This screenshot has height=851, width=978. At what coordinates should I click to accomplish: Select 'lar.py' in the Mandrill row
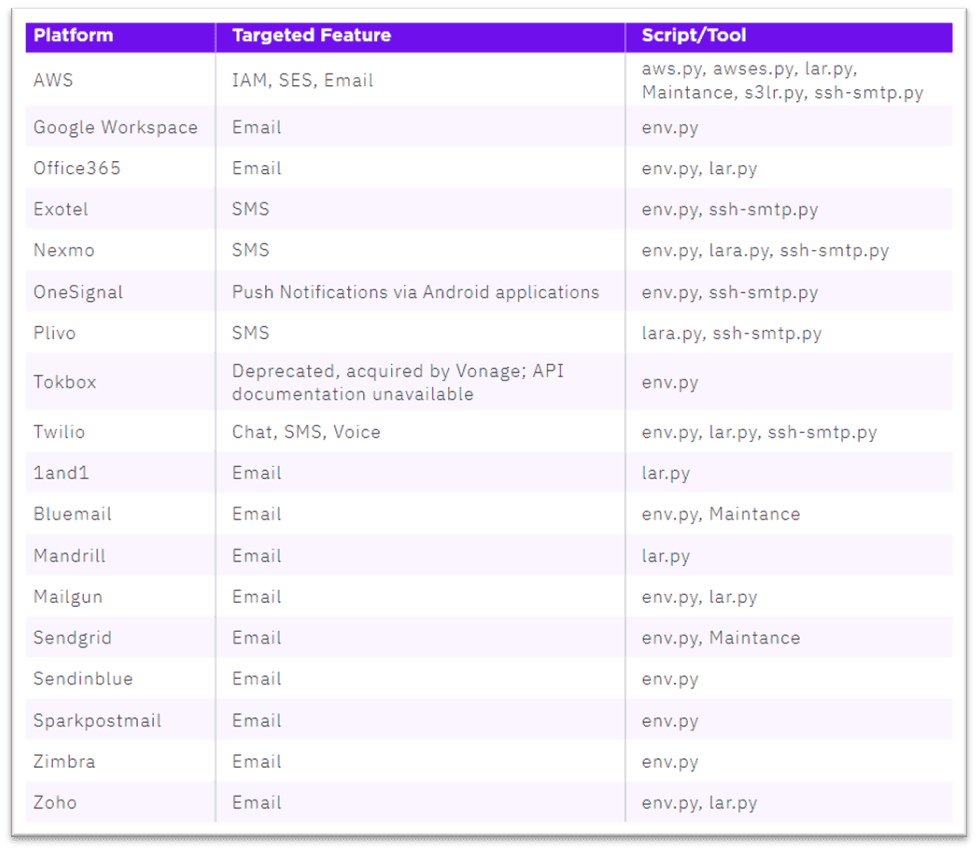click(x=666, y=557)
